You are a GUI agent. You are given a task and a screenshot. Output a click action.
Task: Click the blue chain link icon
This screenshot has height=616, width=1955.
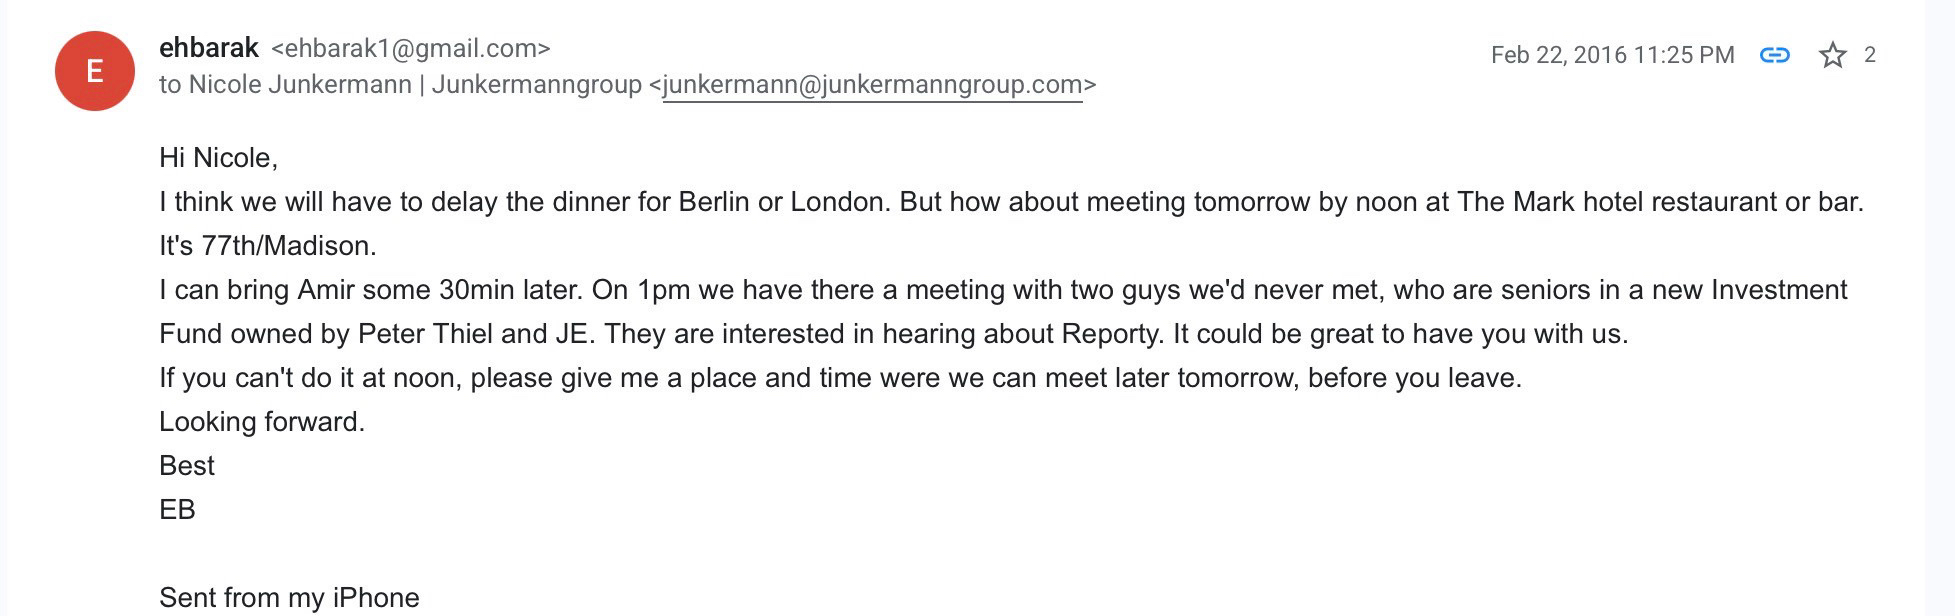[x=1774, y=55]
